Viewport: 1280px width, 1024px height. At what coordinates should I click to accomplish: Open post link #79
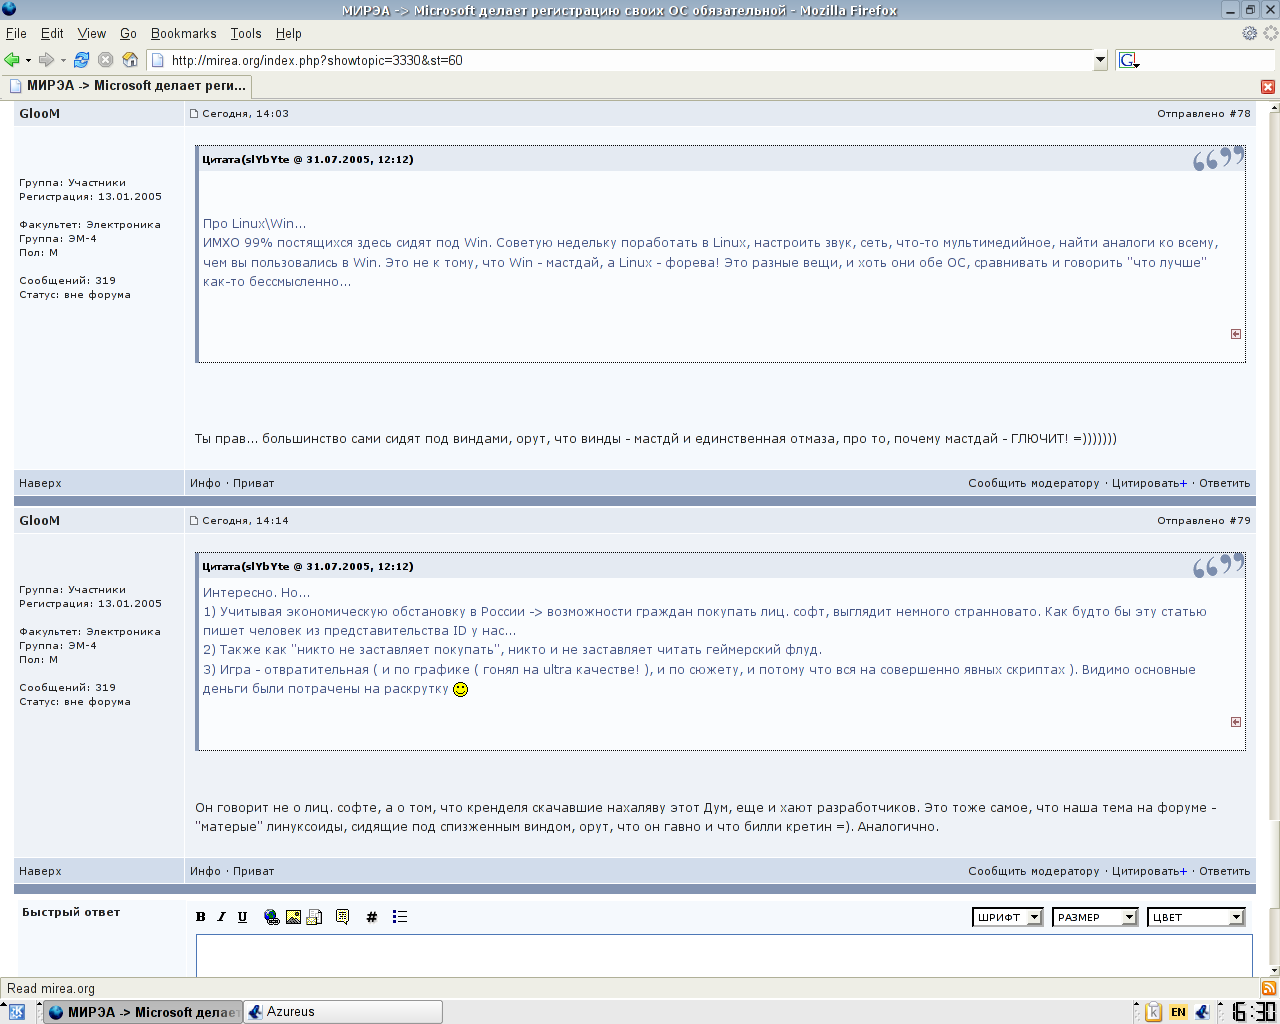[1240, 520]
